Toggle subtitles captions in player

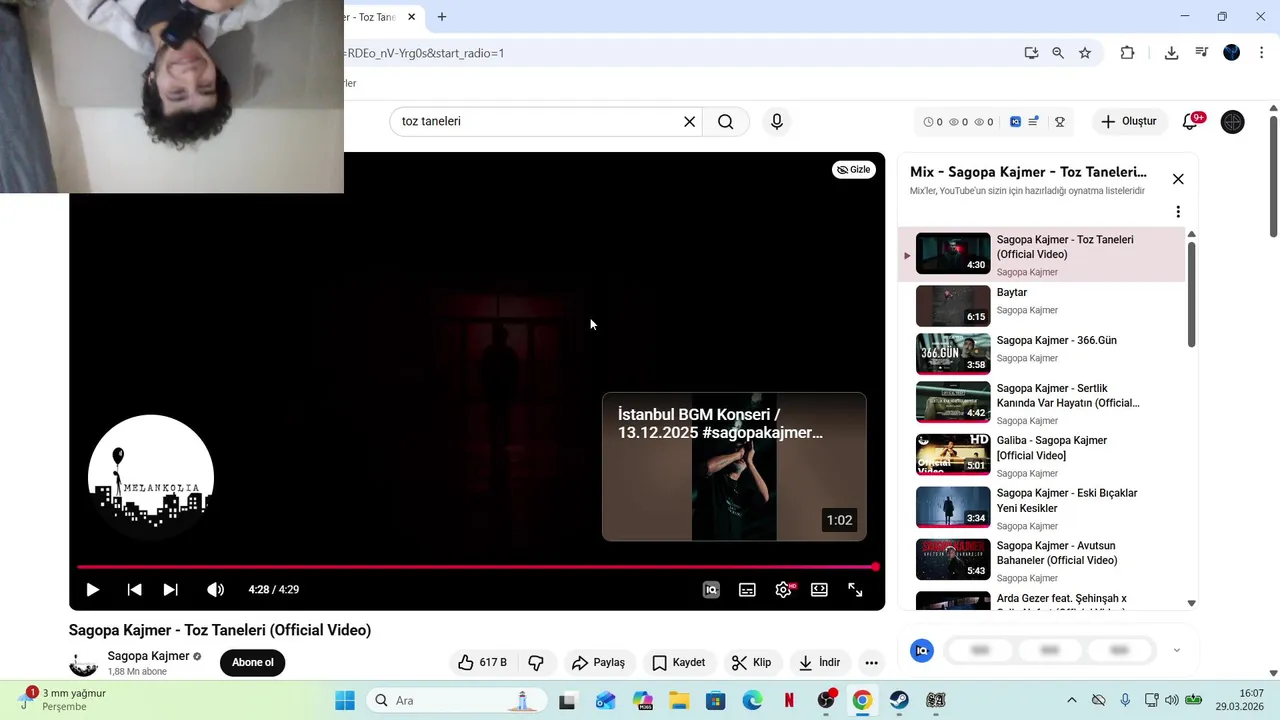pos(747,590)
